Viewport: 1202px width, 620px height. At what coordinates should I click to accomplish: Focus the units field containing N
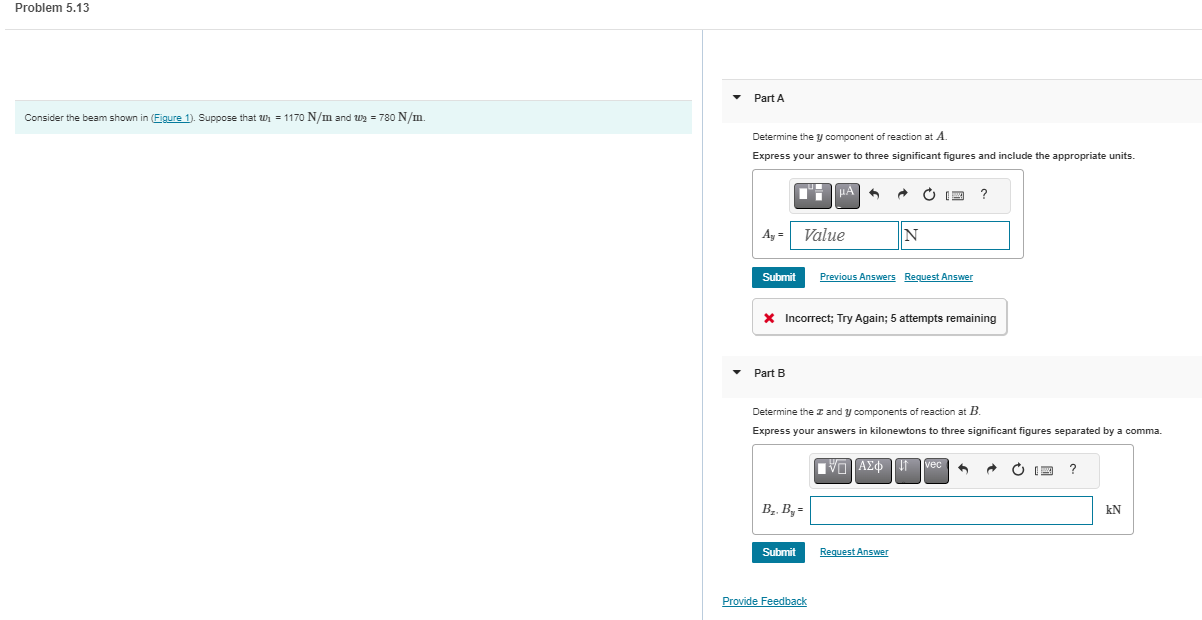pos(955,235)
